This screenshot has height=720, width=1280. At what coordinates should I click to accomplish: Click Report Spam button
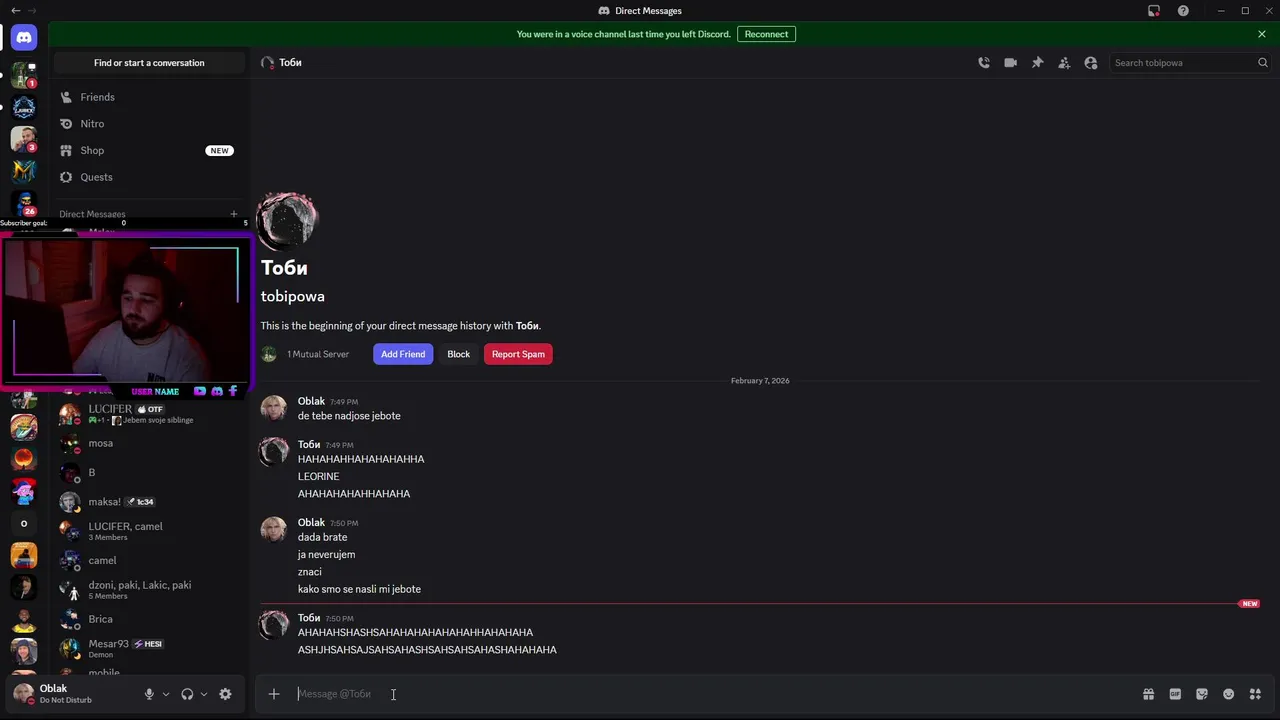518,354
